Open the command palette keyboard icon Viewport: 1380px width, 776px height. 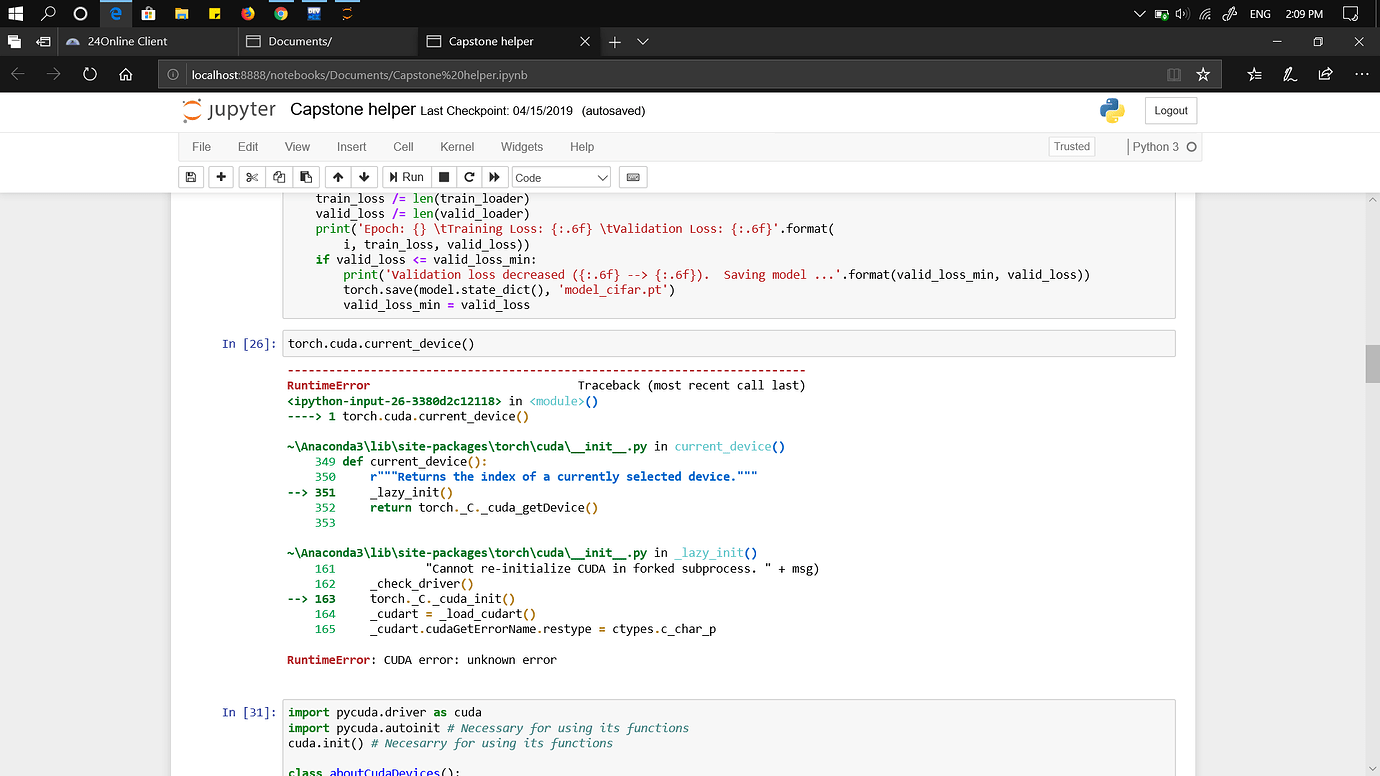(x=632, y=177)
